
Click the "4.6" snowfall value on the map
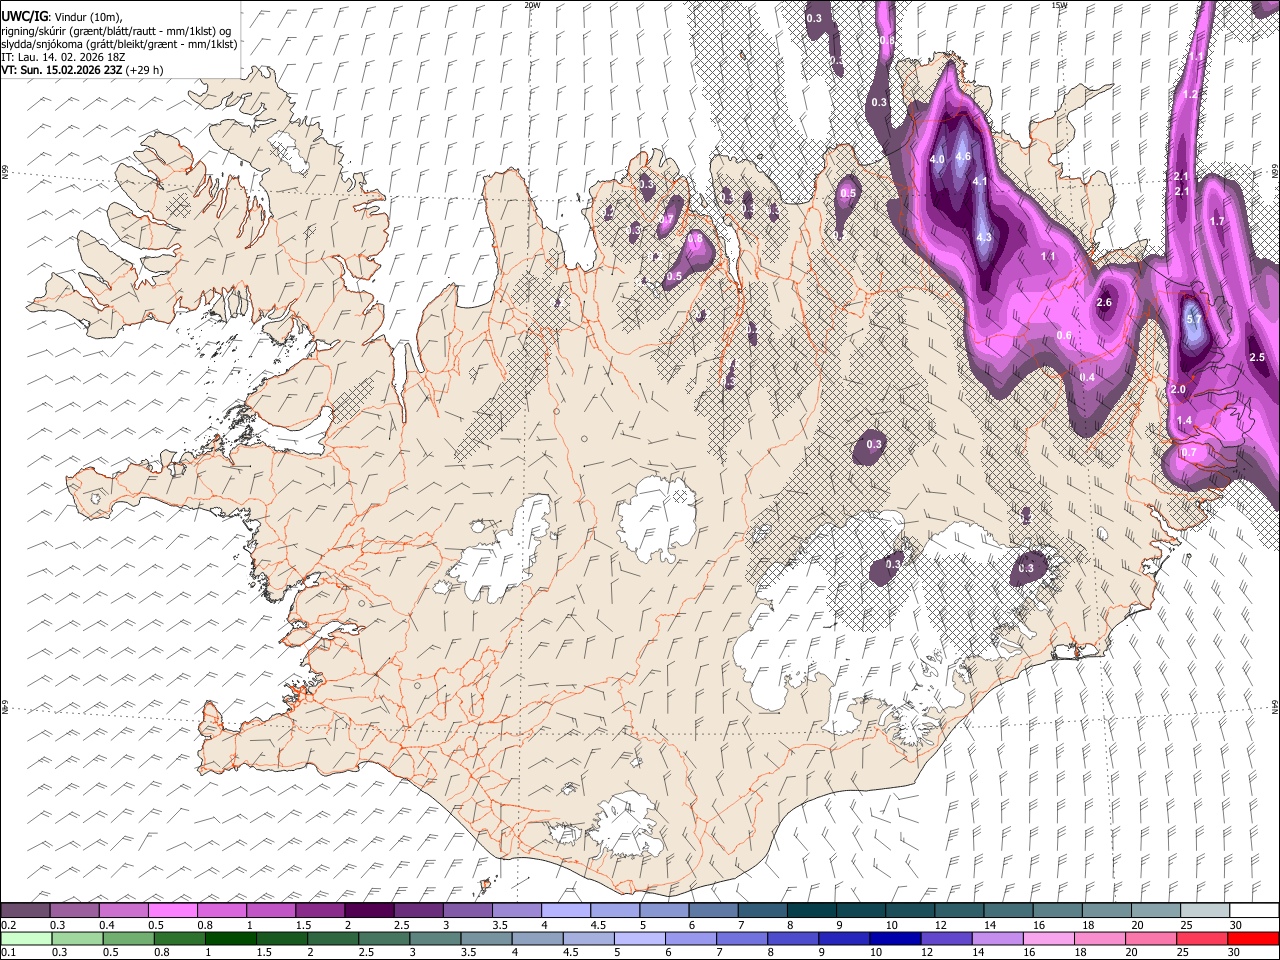[x=963, y=157]
